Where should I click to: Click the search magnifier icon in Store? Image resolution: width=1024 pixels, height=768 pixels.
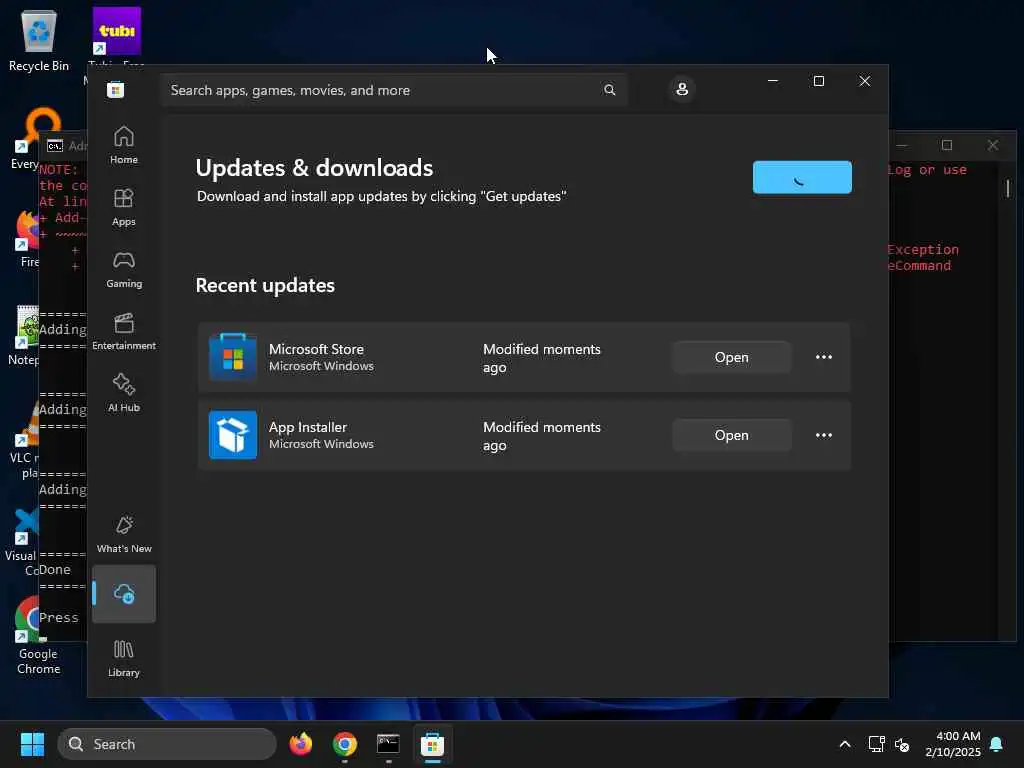click(609, 90)
